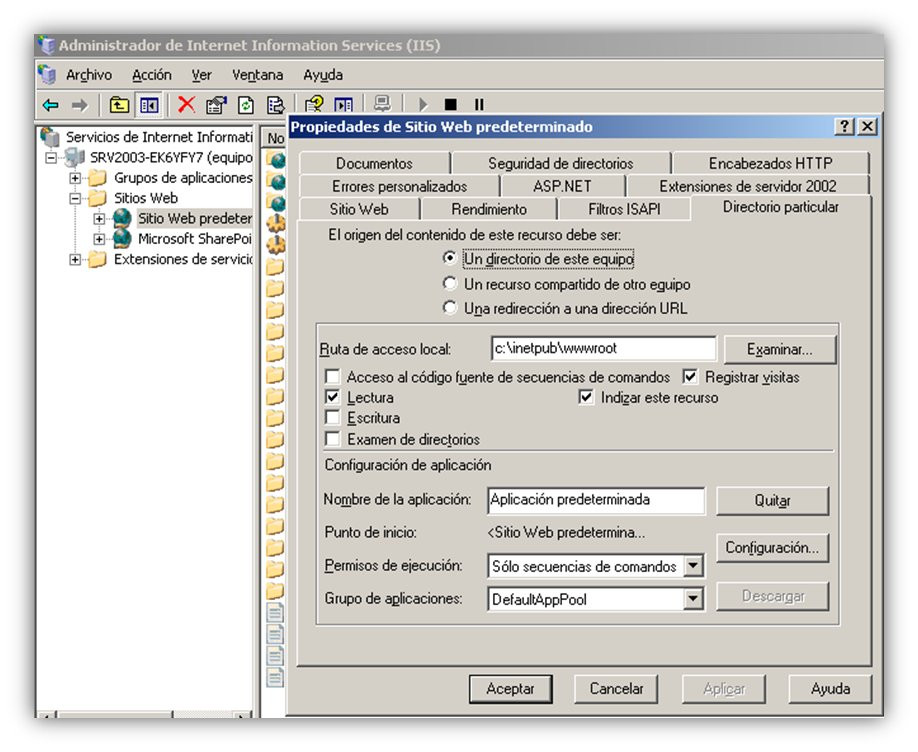
Task: Click the Examinar... button
Action: 780,350
